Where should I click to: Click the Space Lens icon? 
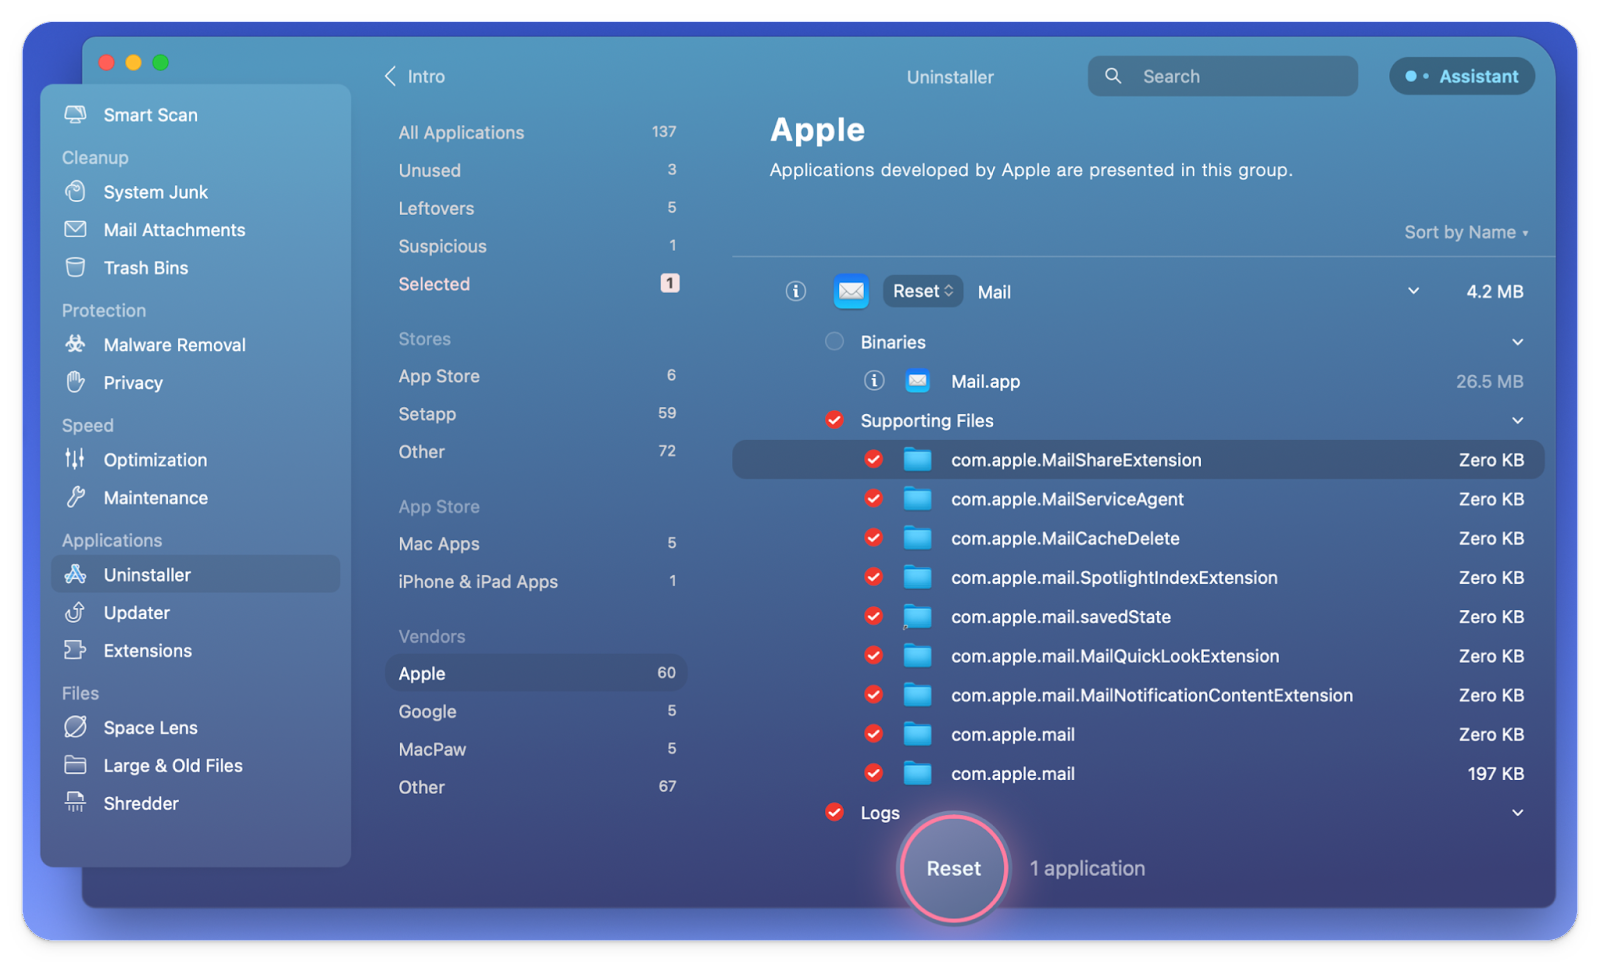pyautogui.click(x=75, y=727)
